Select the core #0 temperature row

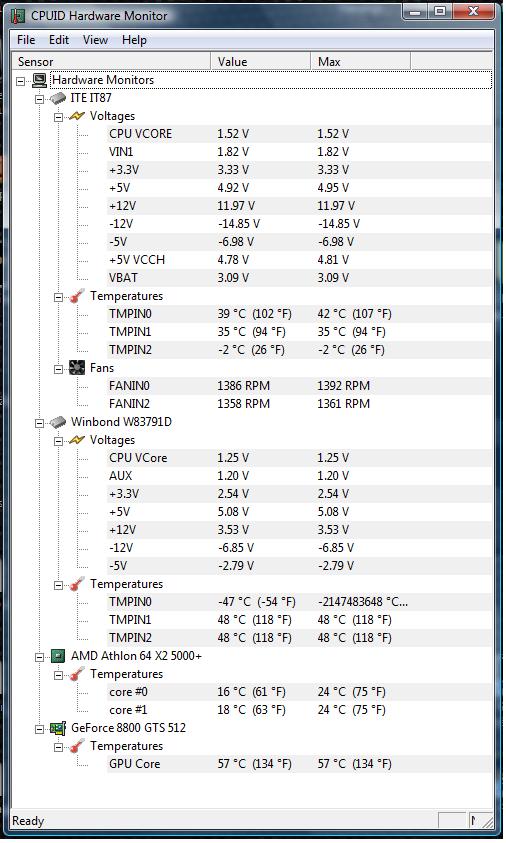click(x=299, y=692)
